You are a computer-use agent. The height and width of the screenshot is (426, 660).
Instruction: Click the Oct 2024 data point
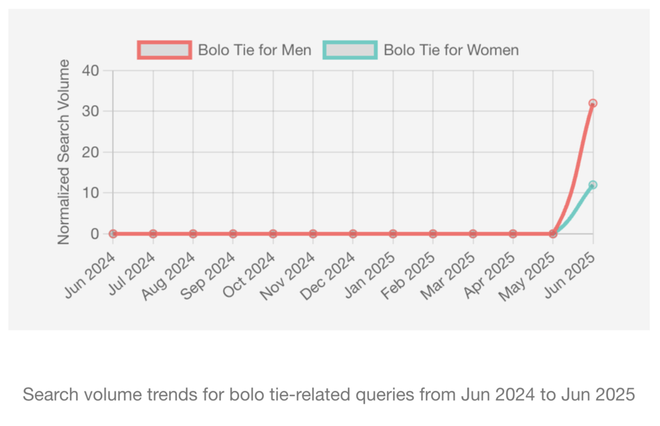click(x=273, y=234)
